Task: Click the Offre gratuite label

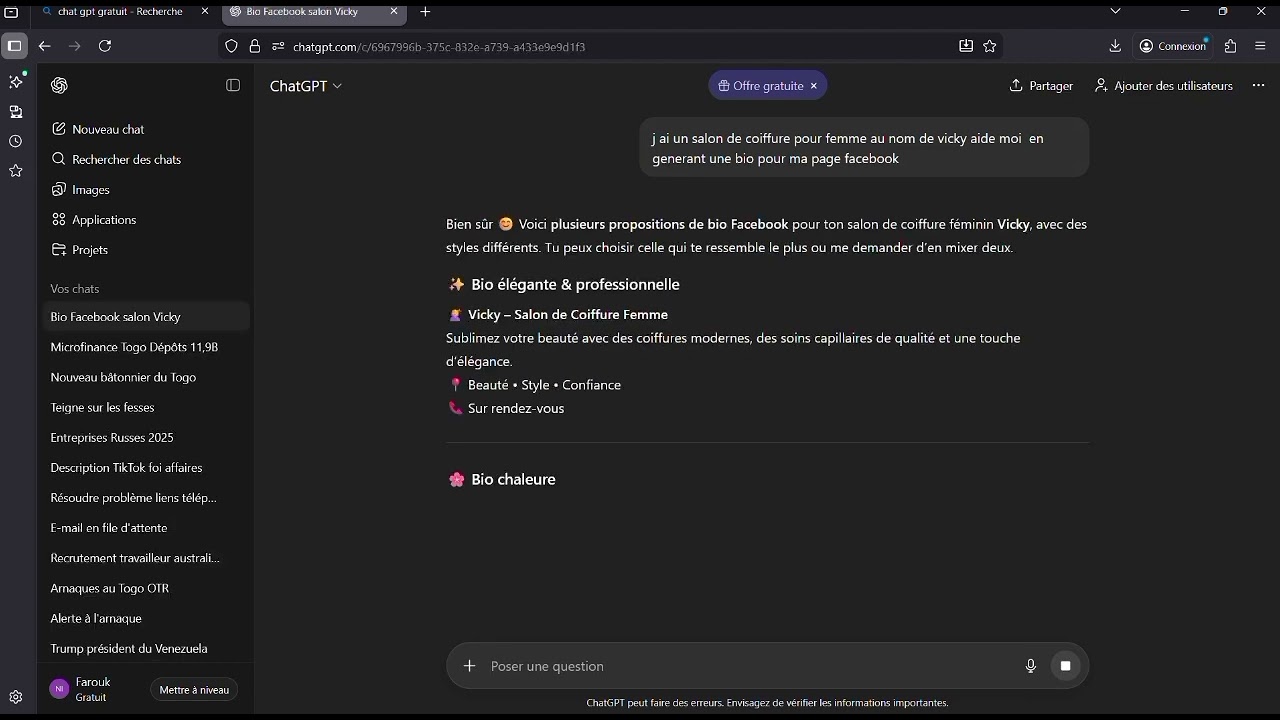Action: pyautogui.click(x=768, y=86)
